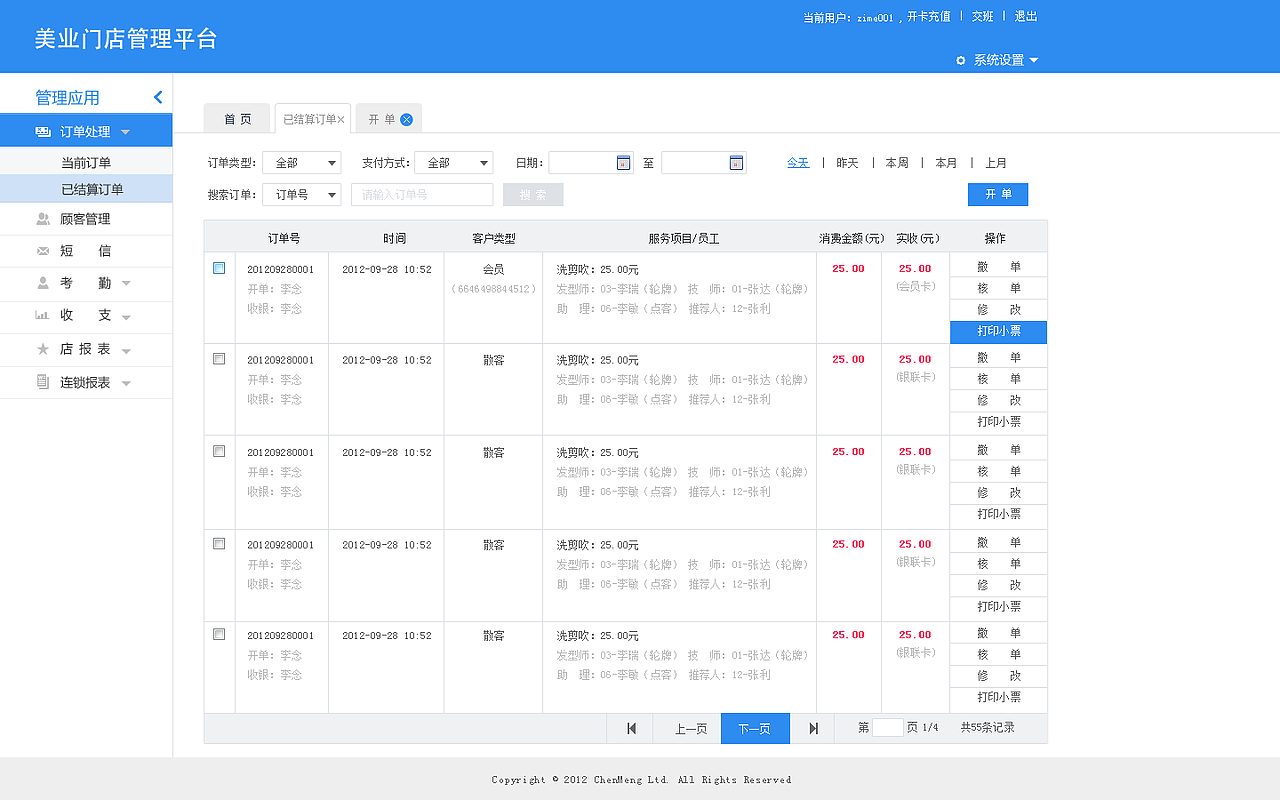The height and width of the screenshot is (800, 1280).
Task: Jump to last page using skip icon
Action: (812, 728)
